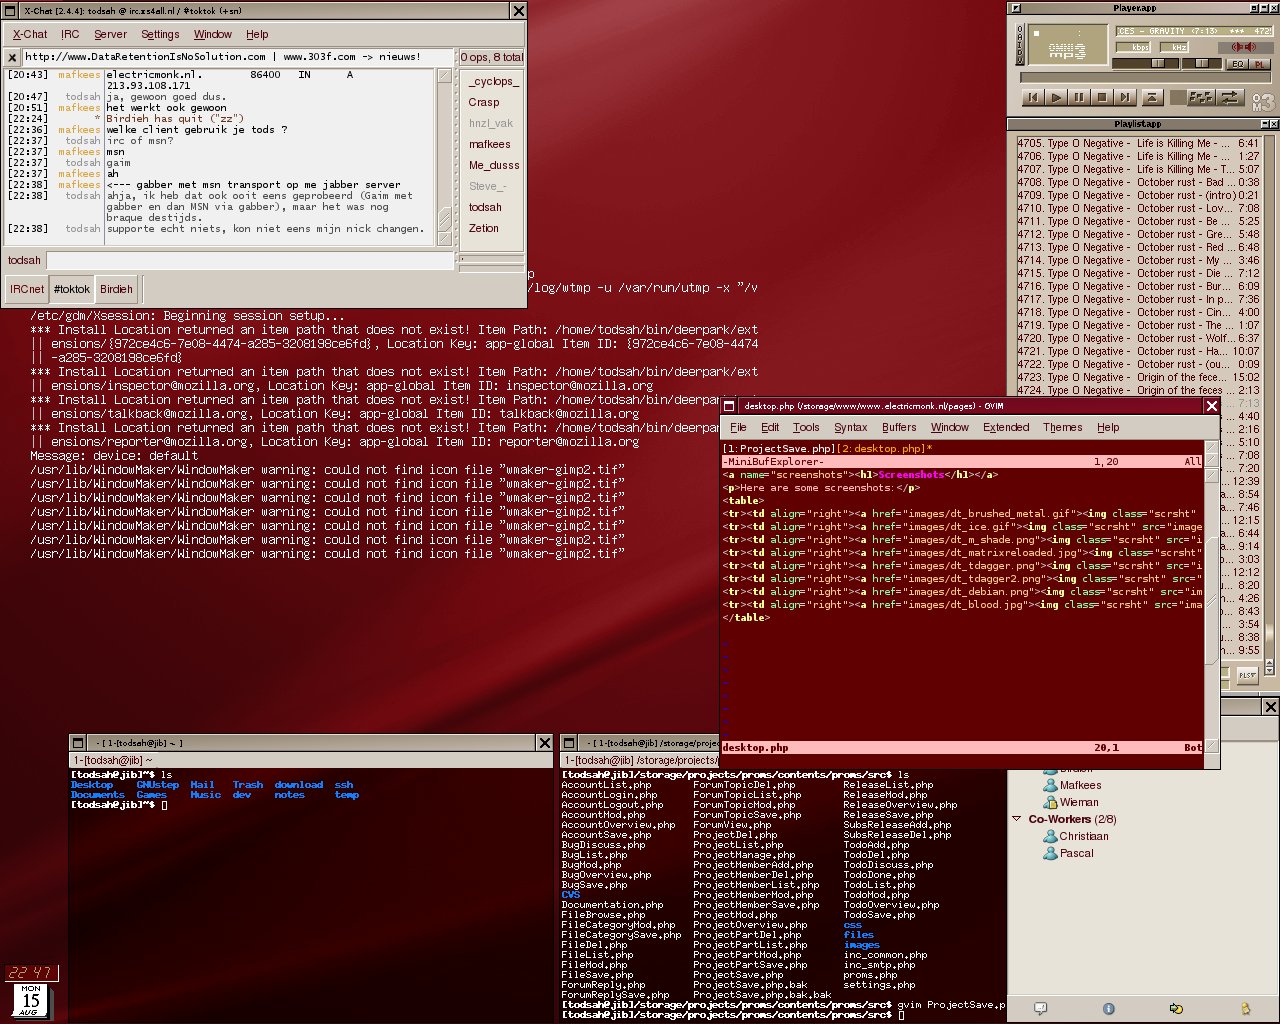Open the Themes menu in GVIM
The height and width of the screenshot is (1024, 1280).
1063,427
